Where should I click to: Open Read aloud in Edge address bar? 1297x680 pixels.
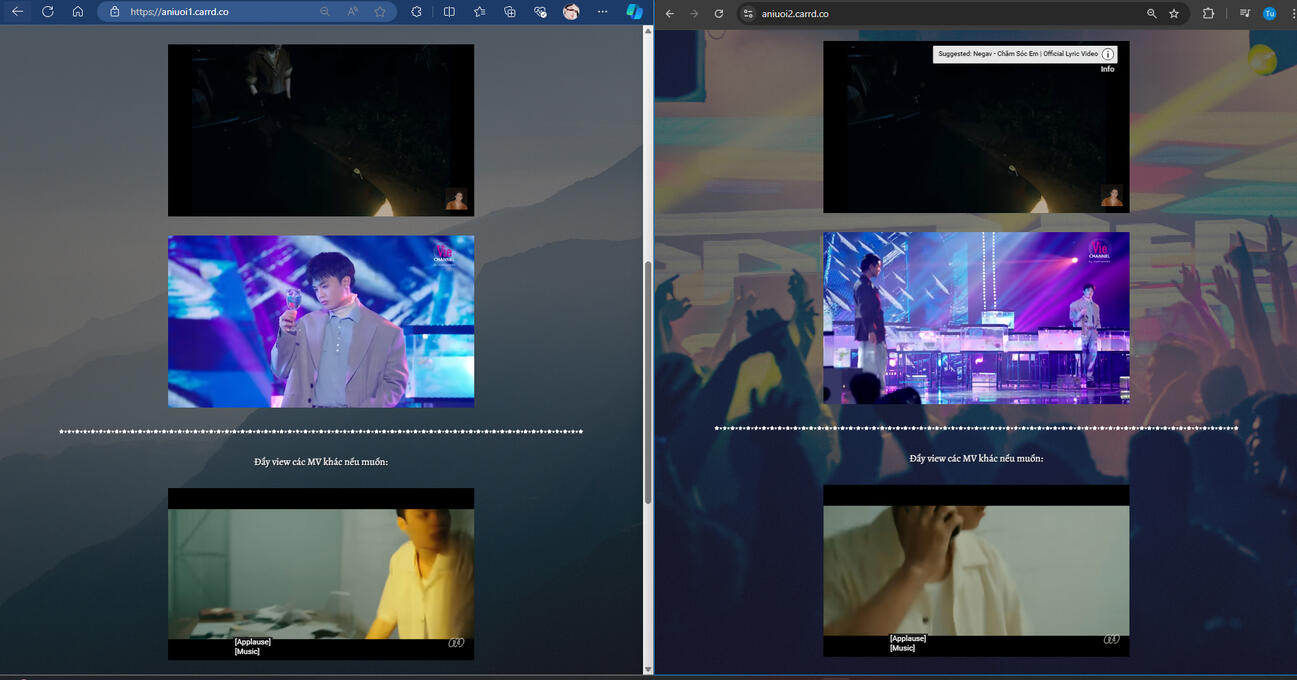353,12
